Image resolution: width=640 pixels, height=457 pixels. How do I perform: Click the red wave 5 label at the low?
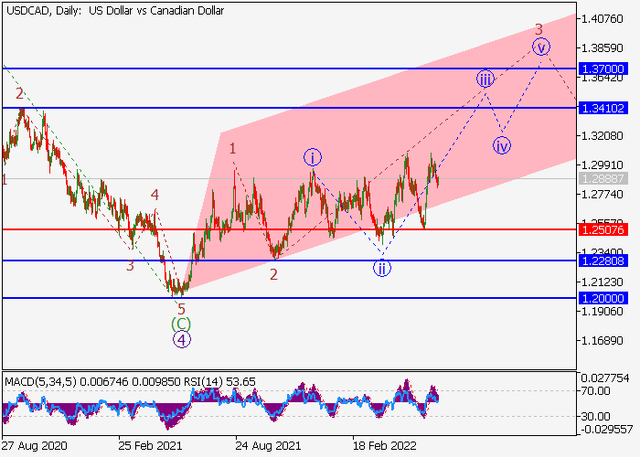(x=181, y=308)
